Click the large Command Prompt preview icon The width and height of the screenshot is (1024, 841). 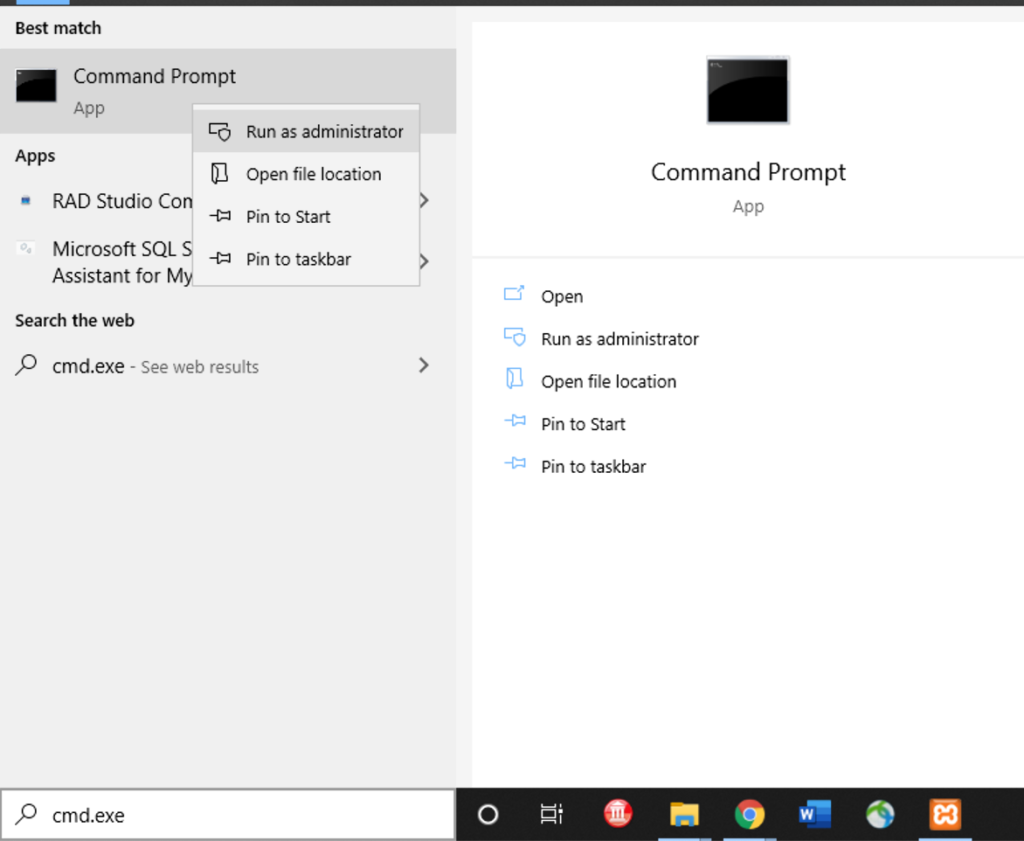pyautogui.click(x=748, y=90)
